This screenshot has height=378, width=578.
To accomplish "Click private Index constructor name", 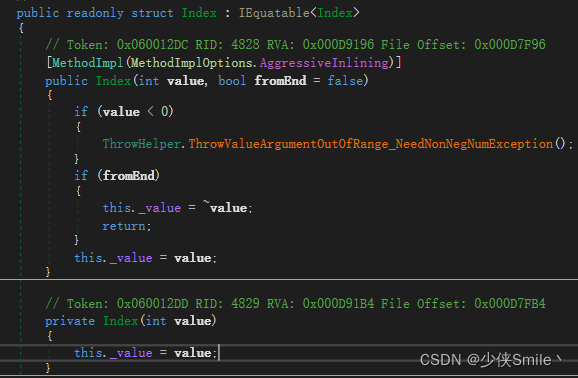I will point(121,321).
